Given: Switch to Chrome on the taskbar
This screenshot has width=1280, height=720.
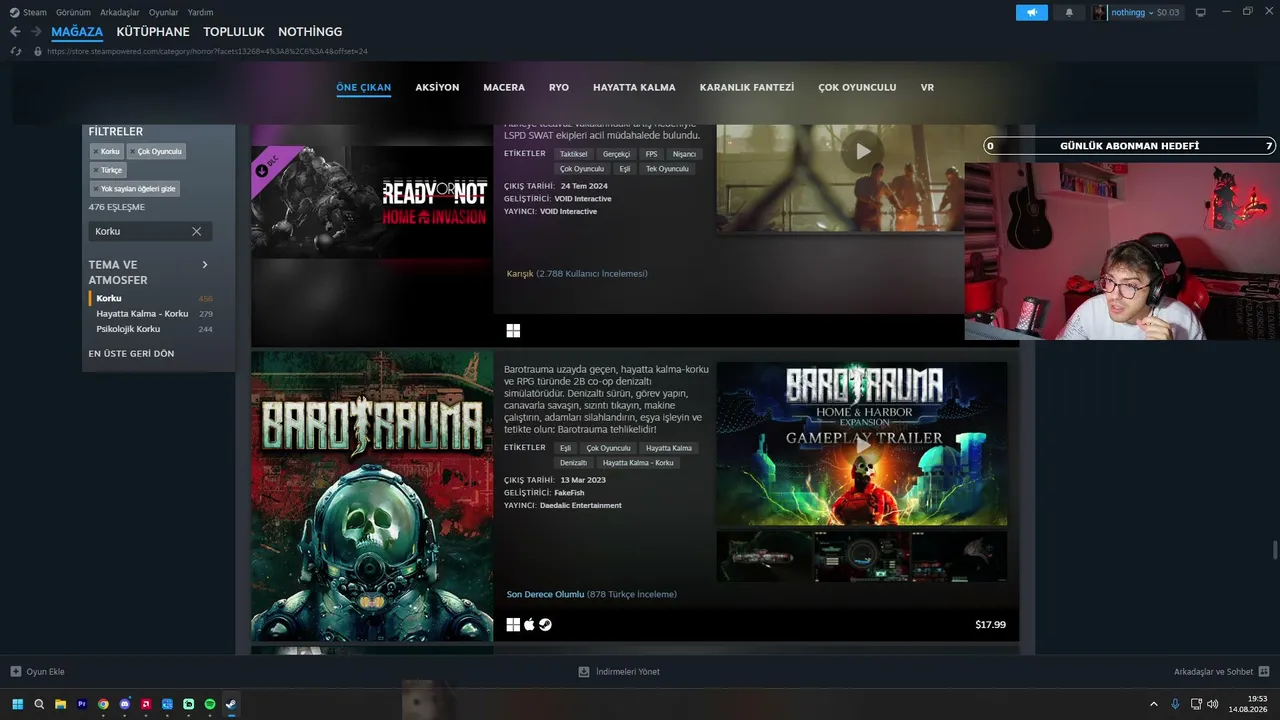Looking at the screenshot, I should (x=103, y=704).
